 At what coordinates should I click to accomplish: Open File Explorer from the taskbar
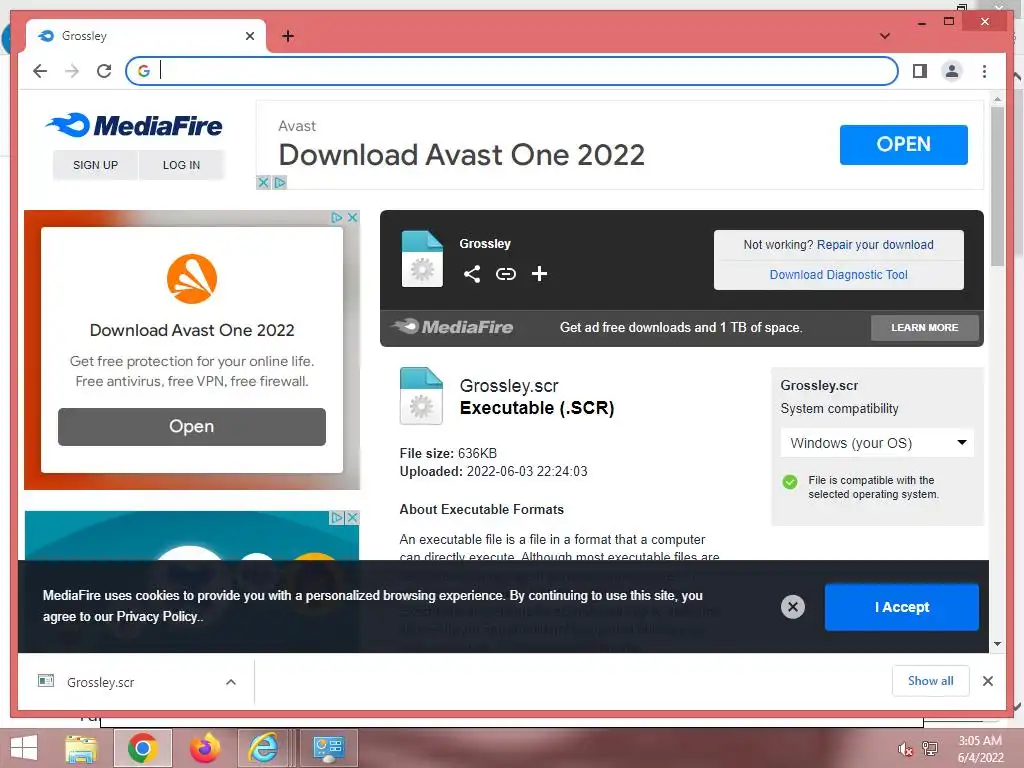pos(81,748)
